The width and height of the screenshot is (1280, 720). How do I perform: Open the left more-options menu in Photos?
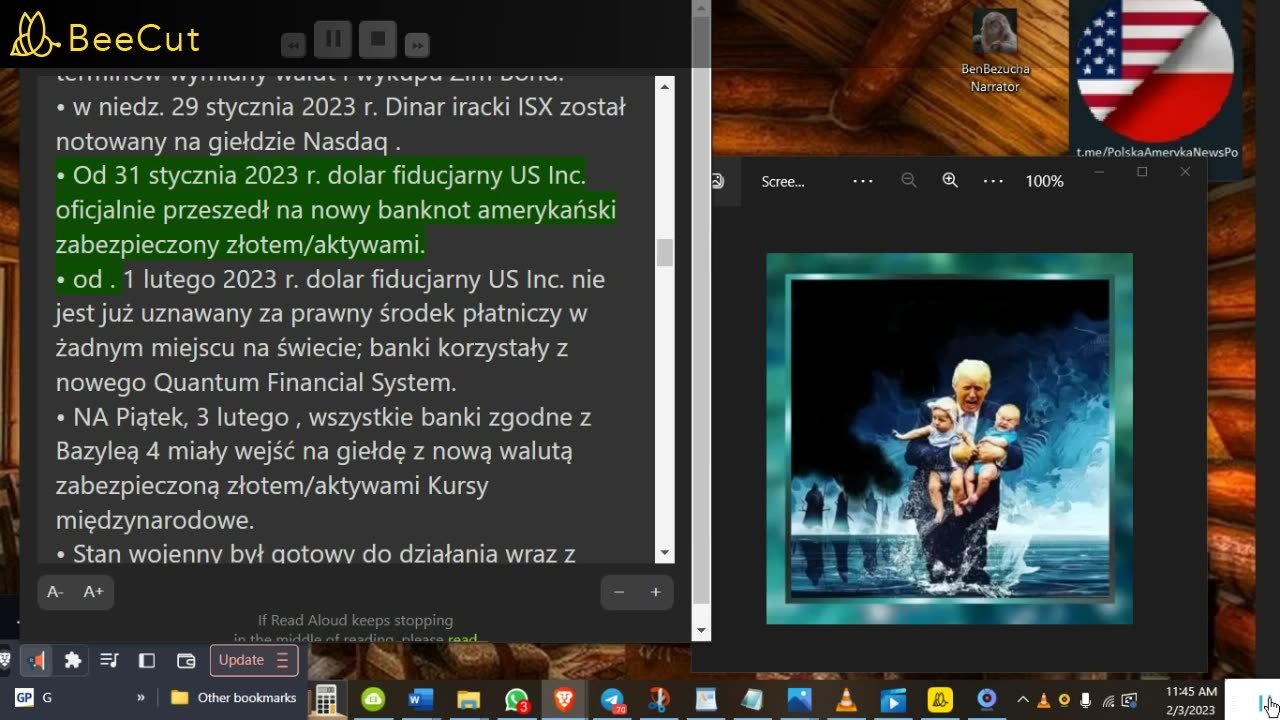[x=863, y=181]
